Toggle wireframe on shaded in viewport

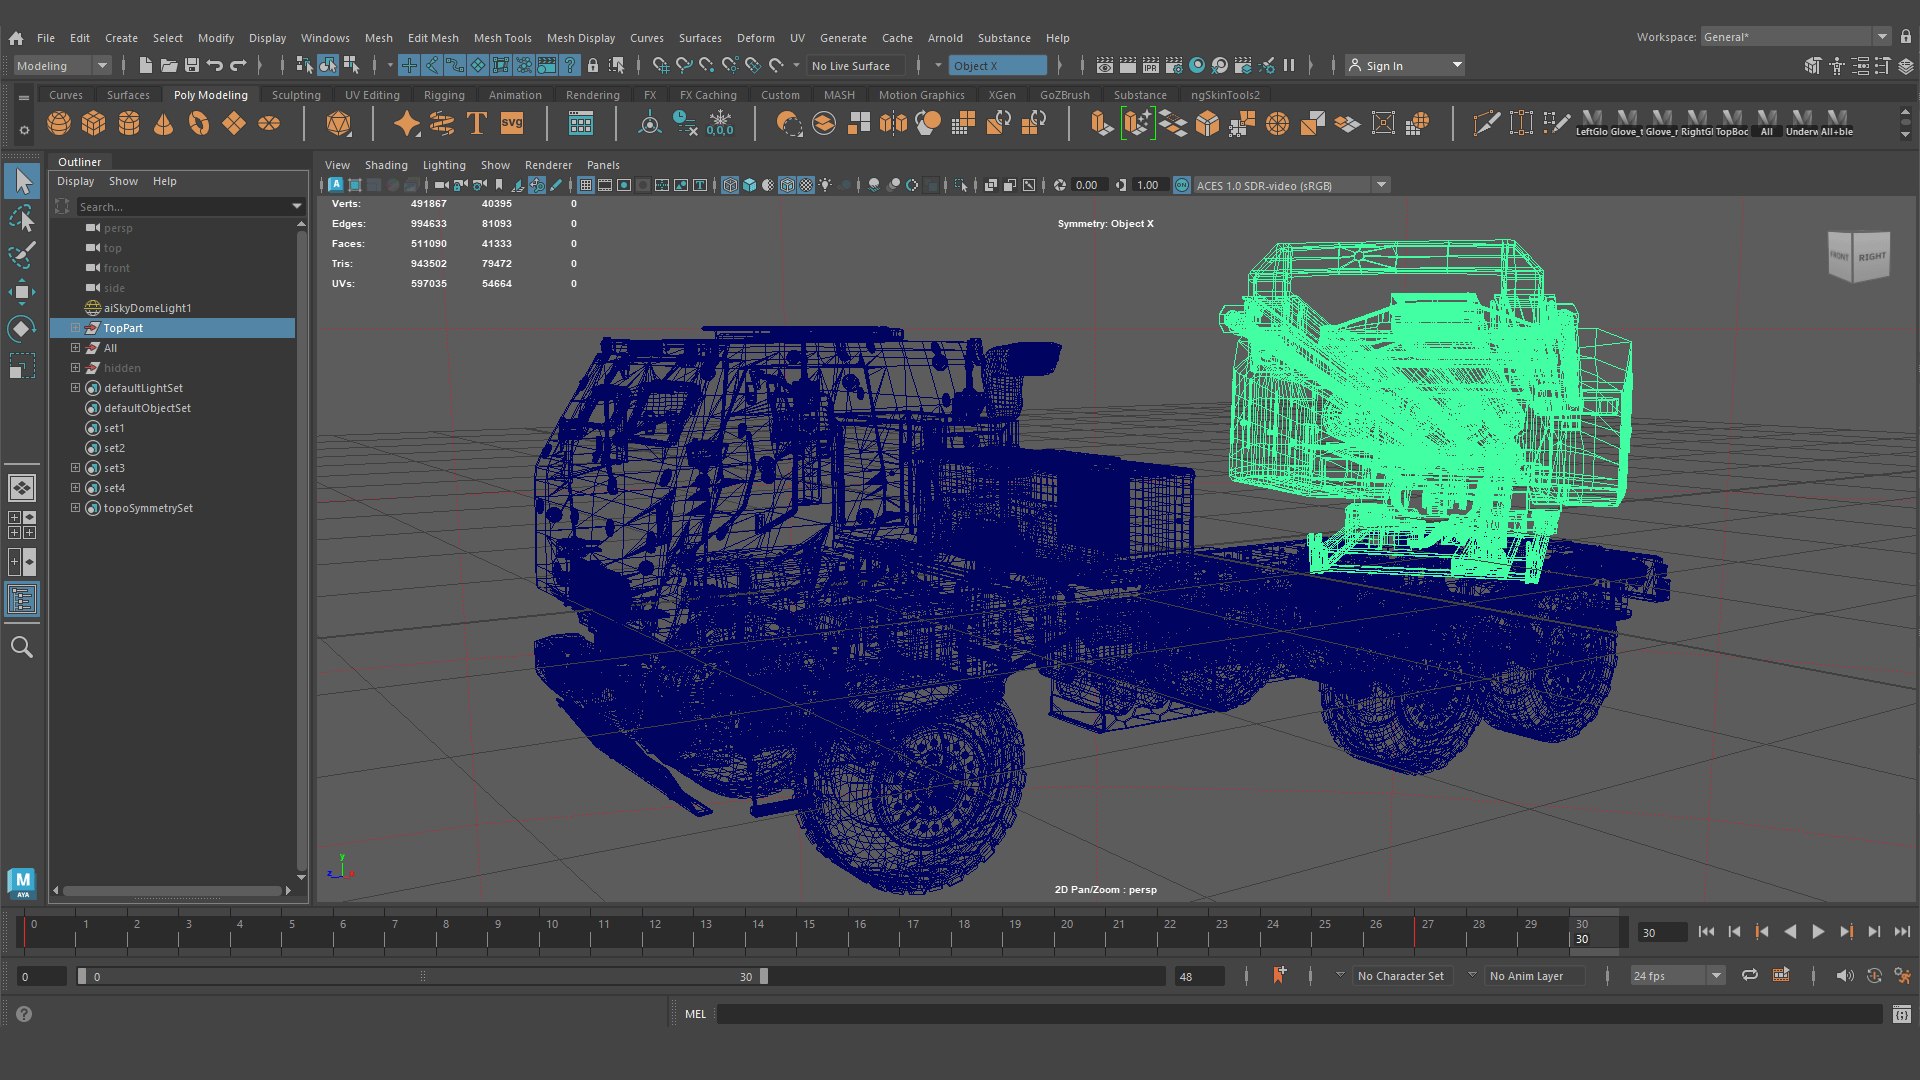pos(788,185)
